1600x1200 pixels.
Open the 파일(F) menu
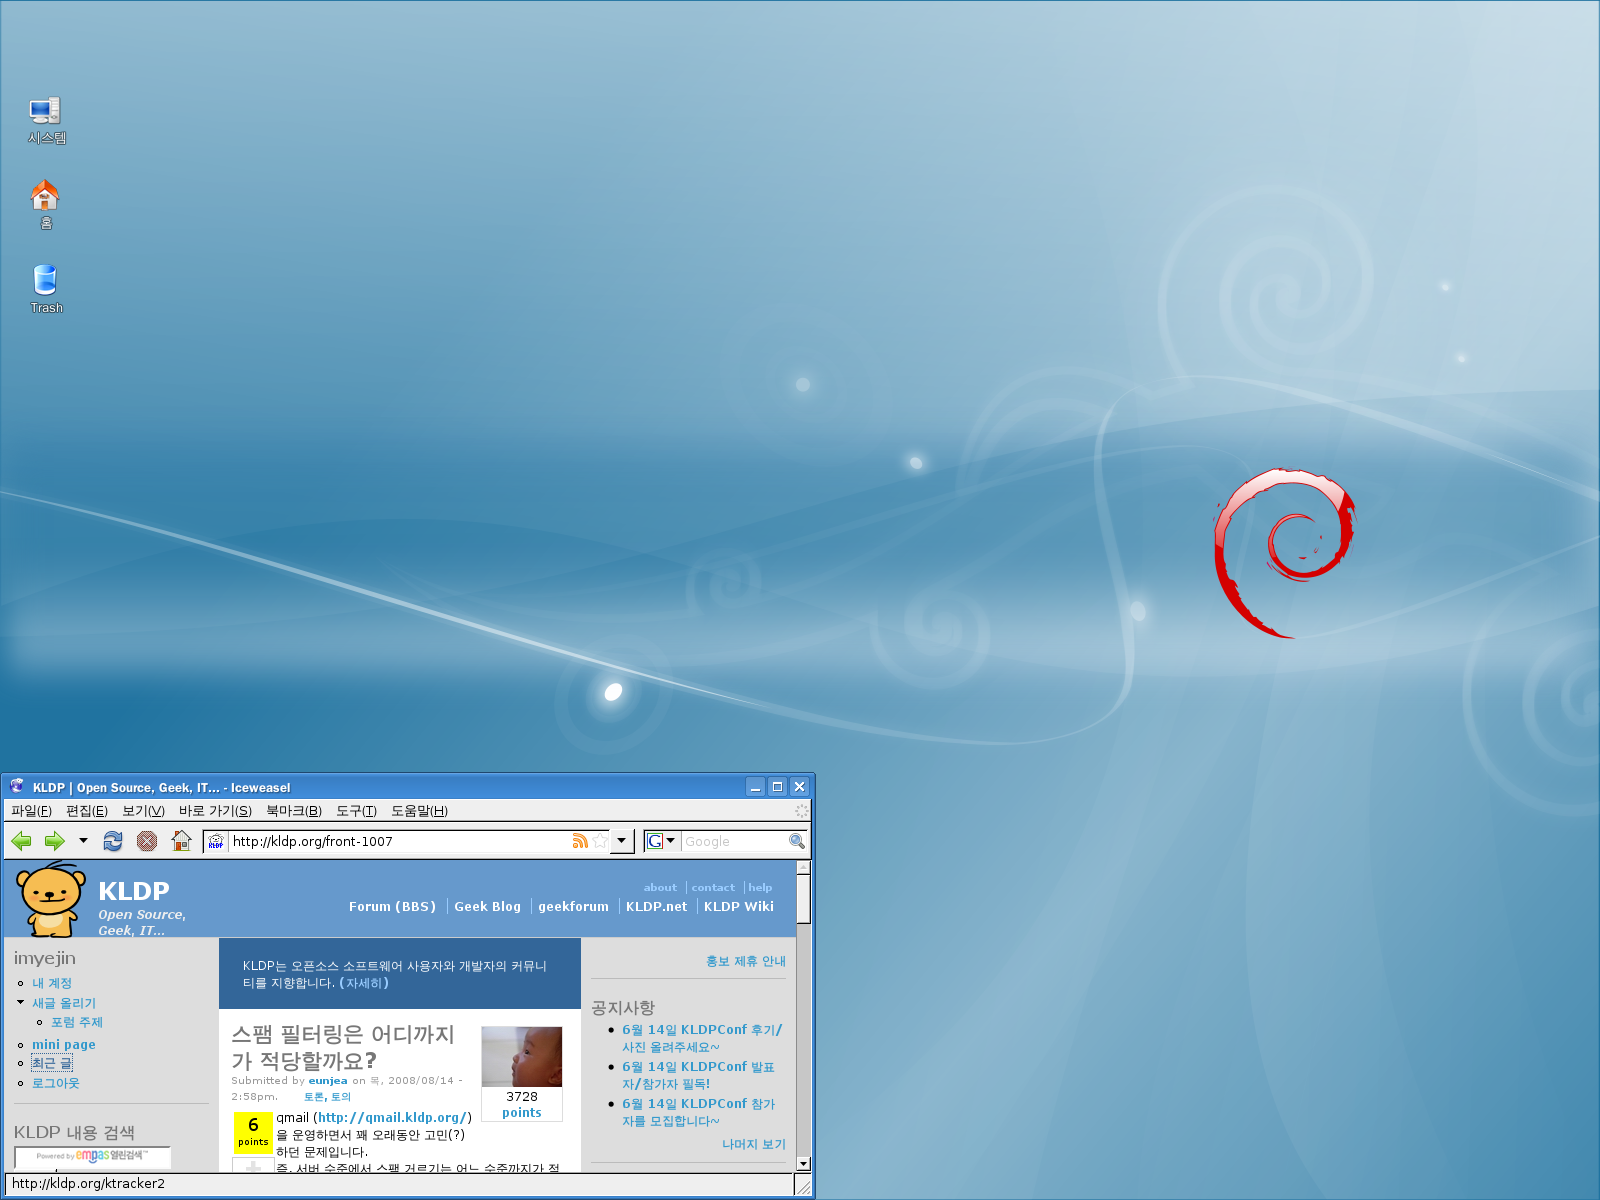(x=31, y=811)
